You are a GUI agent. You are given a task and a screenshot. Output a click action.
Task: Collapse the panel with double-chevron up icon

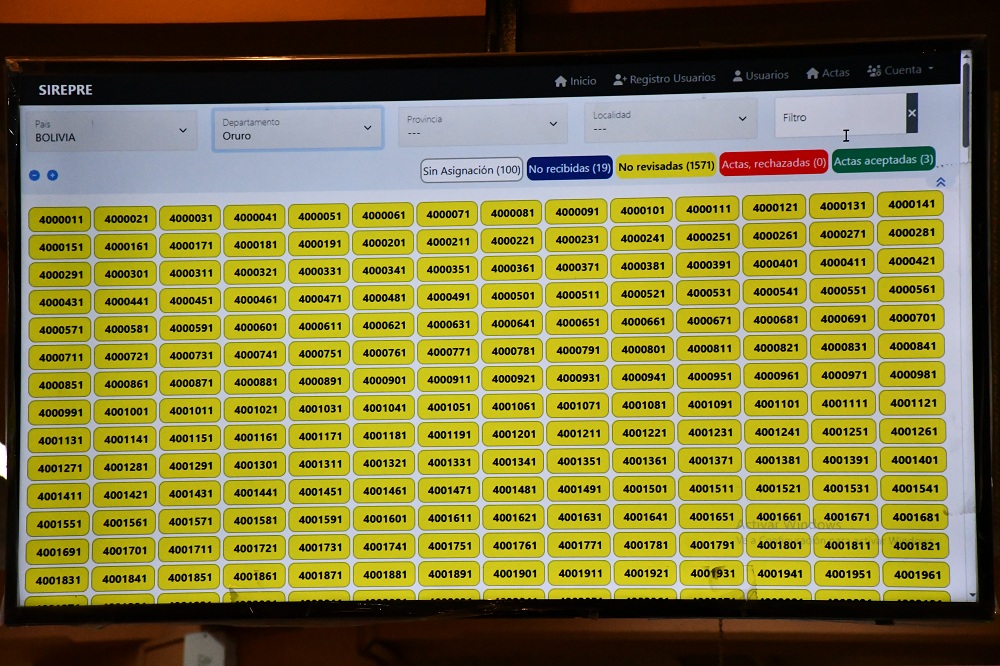tap(940, 182)
